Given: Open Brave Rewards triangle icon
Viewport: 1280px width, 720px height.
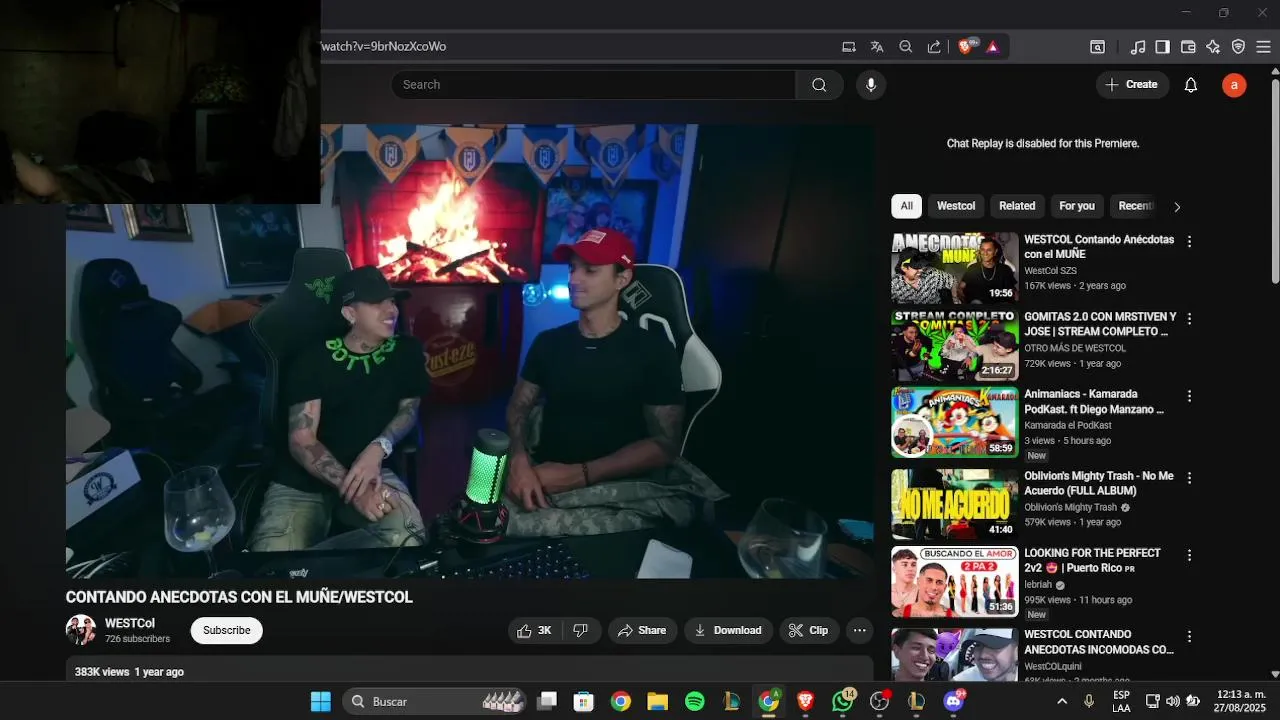Looking at the screenshot, I should point(993,46).
